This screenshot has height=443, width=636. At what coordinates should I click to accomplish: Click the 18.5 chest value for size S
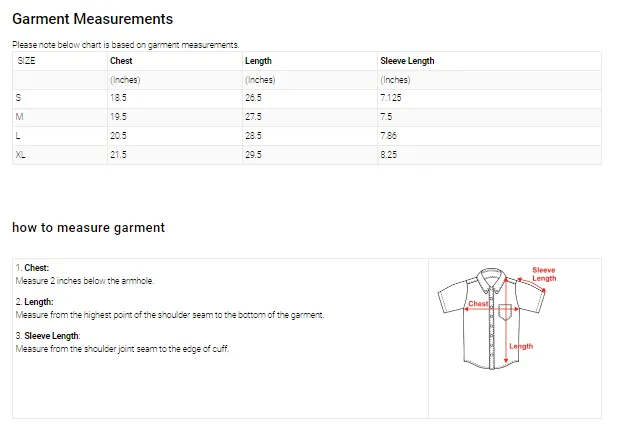point(118,98)
